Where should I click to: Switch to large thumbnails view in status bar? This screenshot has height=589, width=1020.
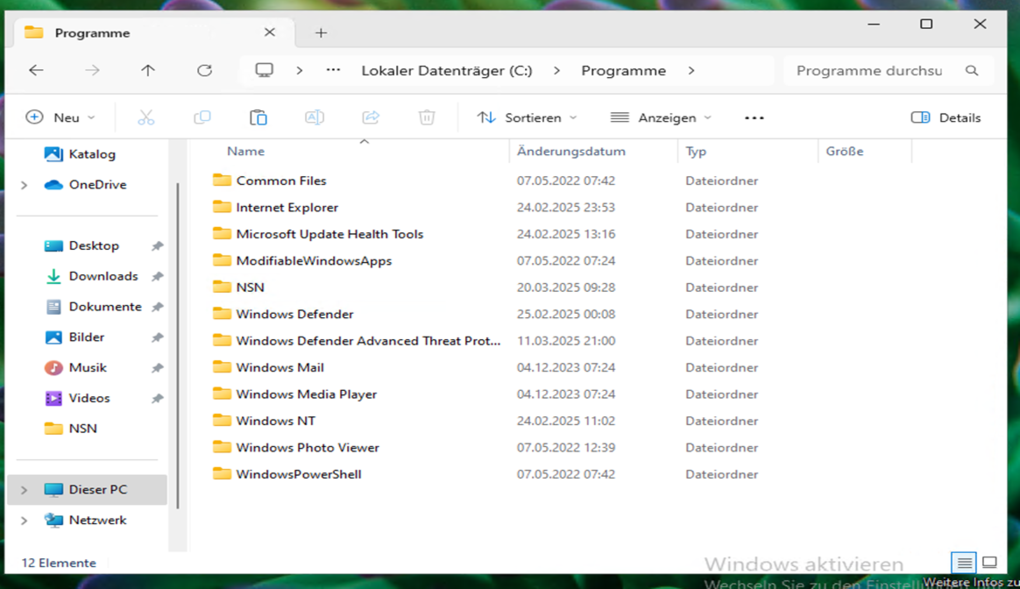pos(990,563)
